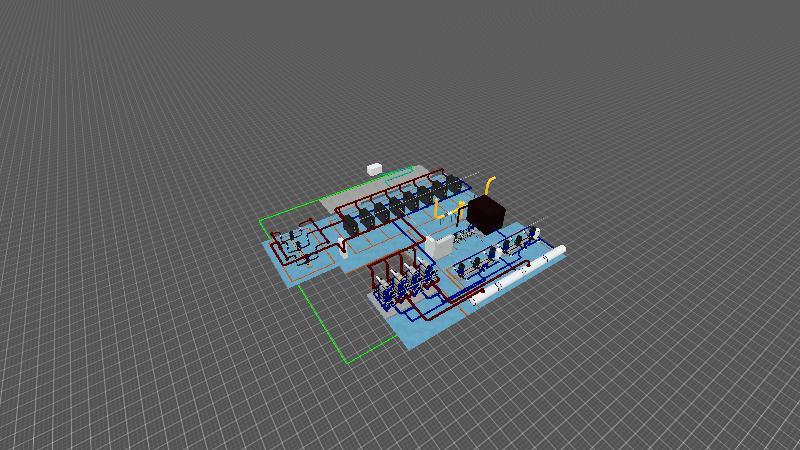This screenshot has height=450, width=800.
Task: Select the rightmost dark chiller in the row
Action: 451,186
